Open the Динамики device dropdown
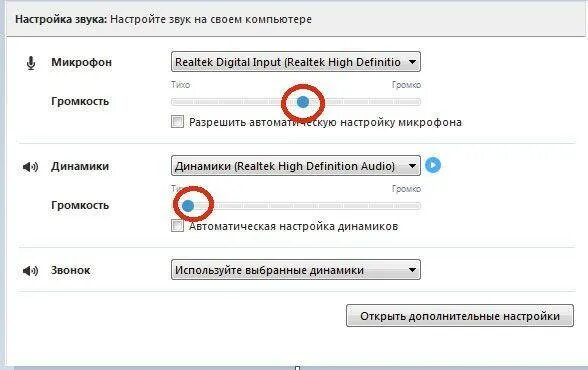The height and width of the screenshot is (370, 588). [x=296, y=166]
